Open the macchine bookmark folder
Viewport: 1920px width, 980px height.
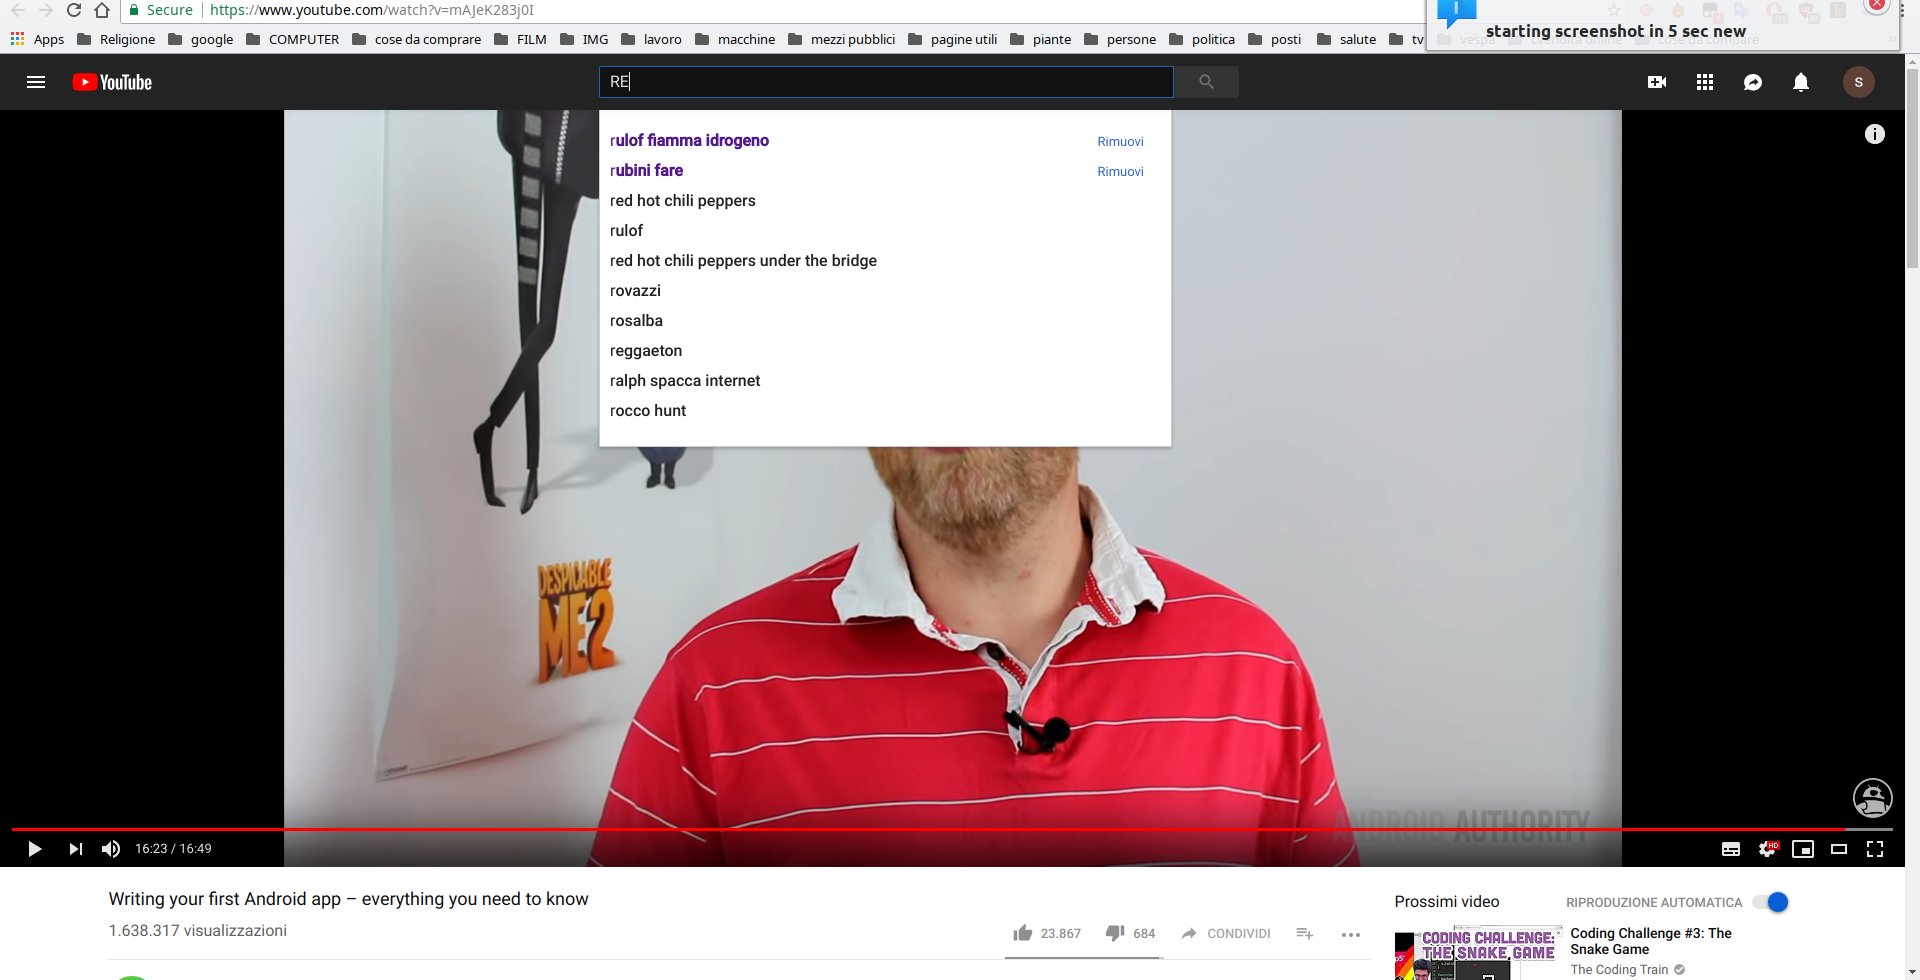tap(735, 39)
